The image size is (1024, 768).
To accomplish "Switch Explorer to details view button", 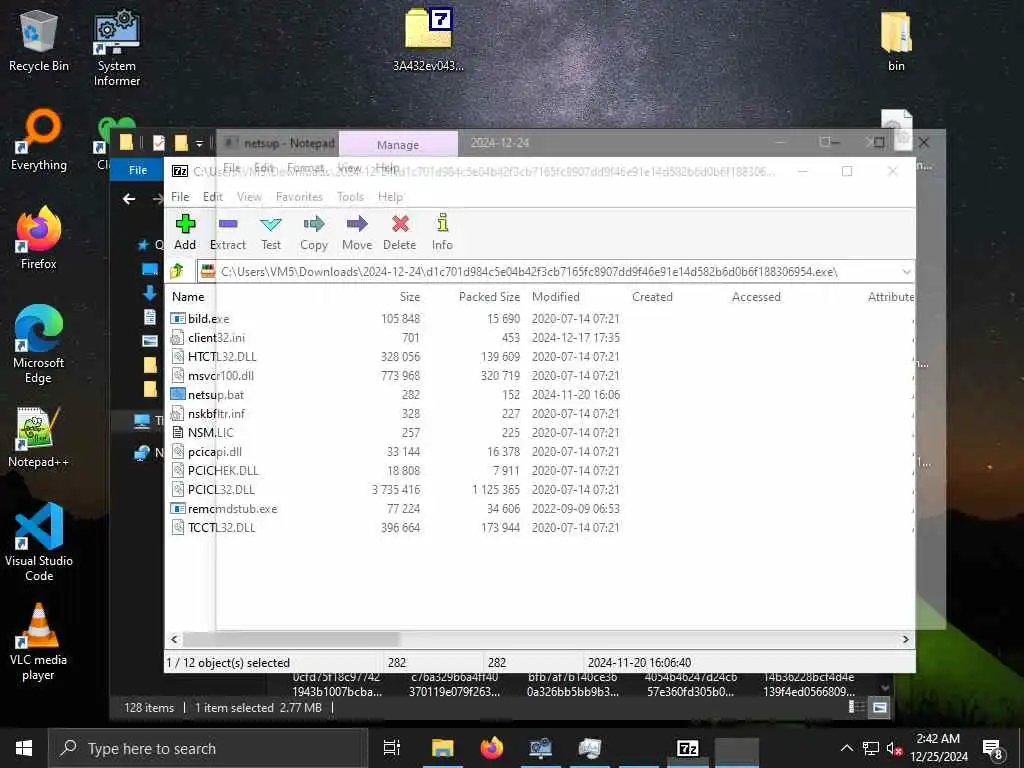I will (856, 707).
